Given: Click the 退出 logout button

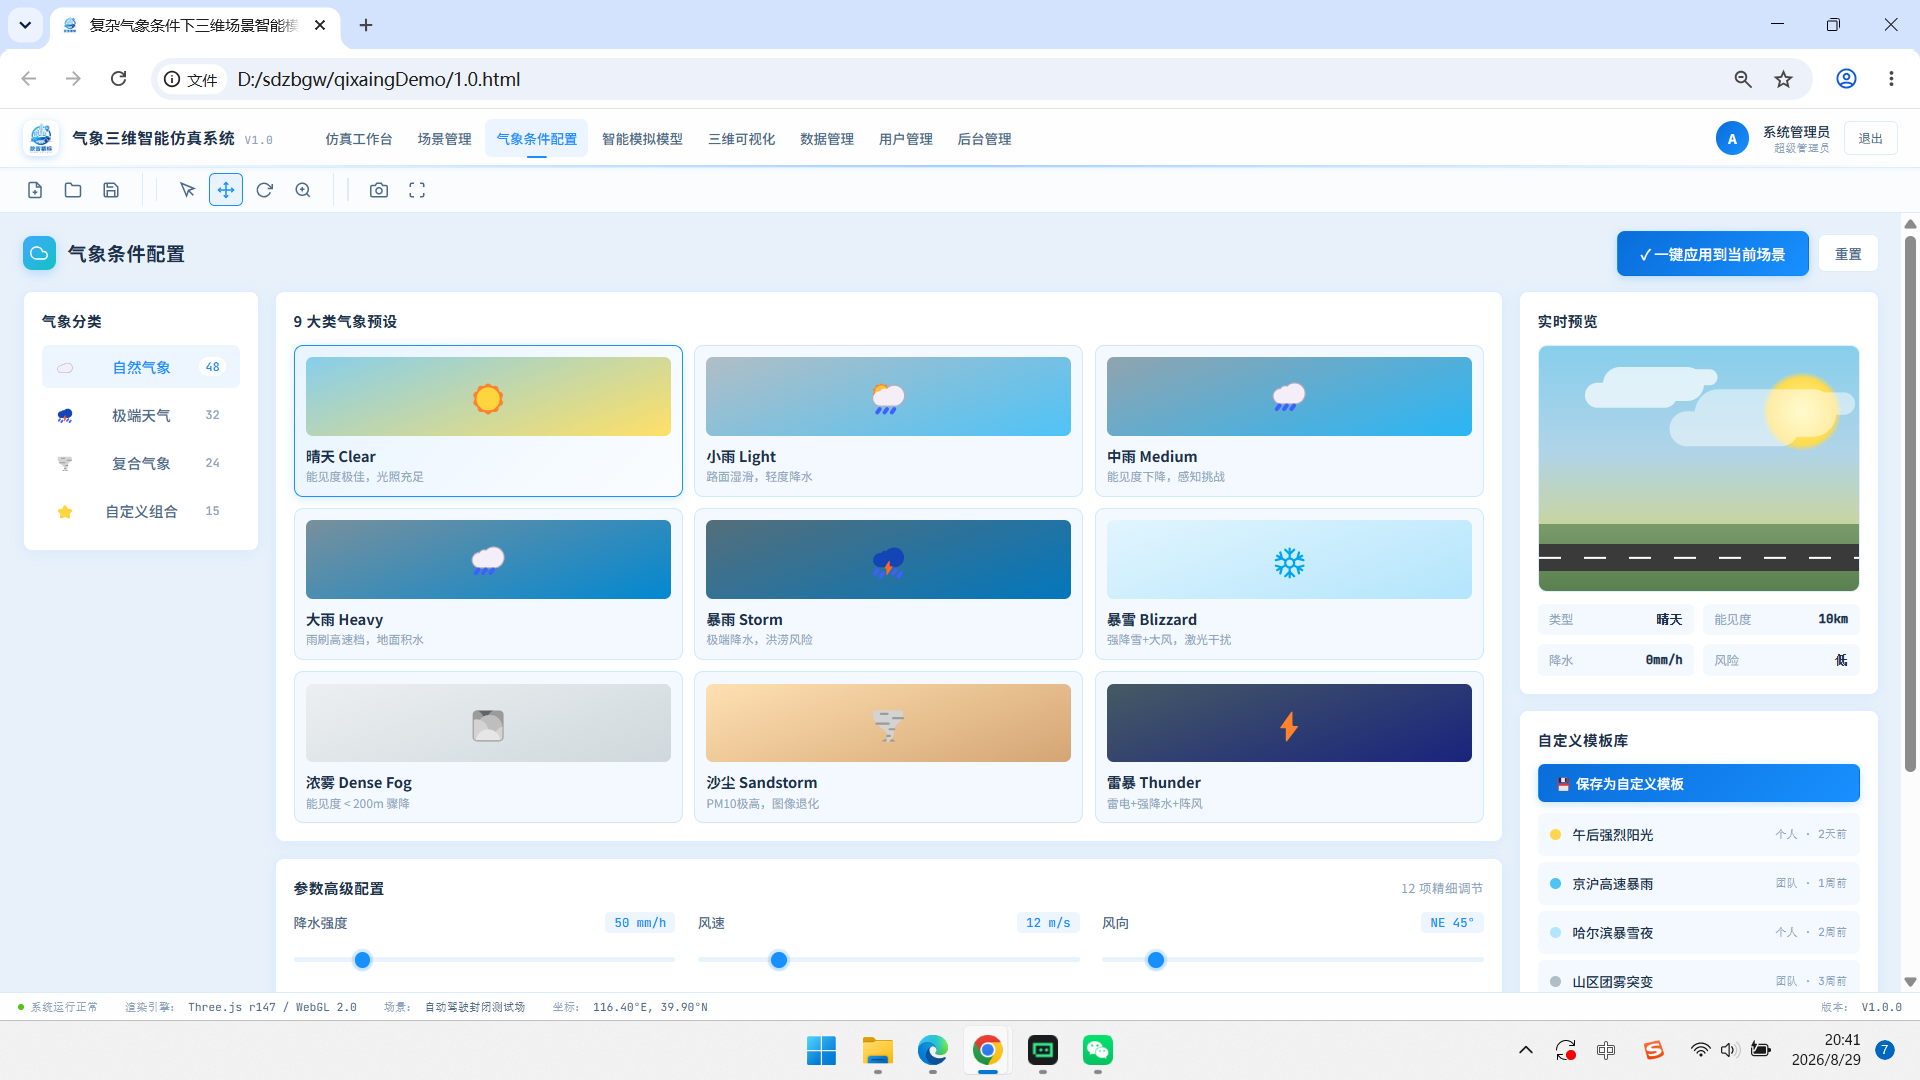Looking at the screenshot, I should (1870, 139).
